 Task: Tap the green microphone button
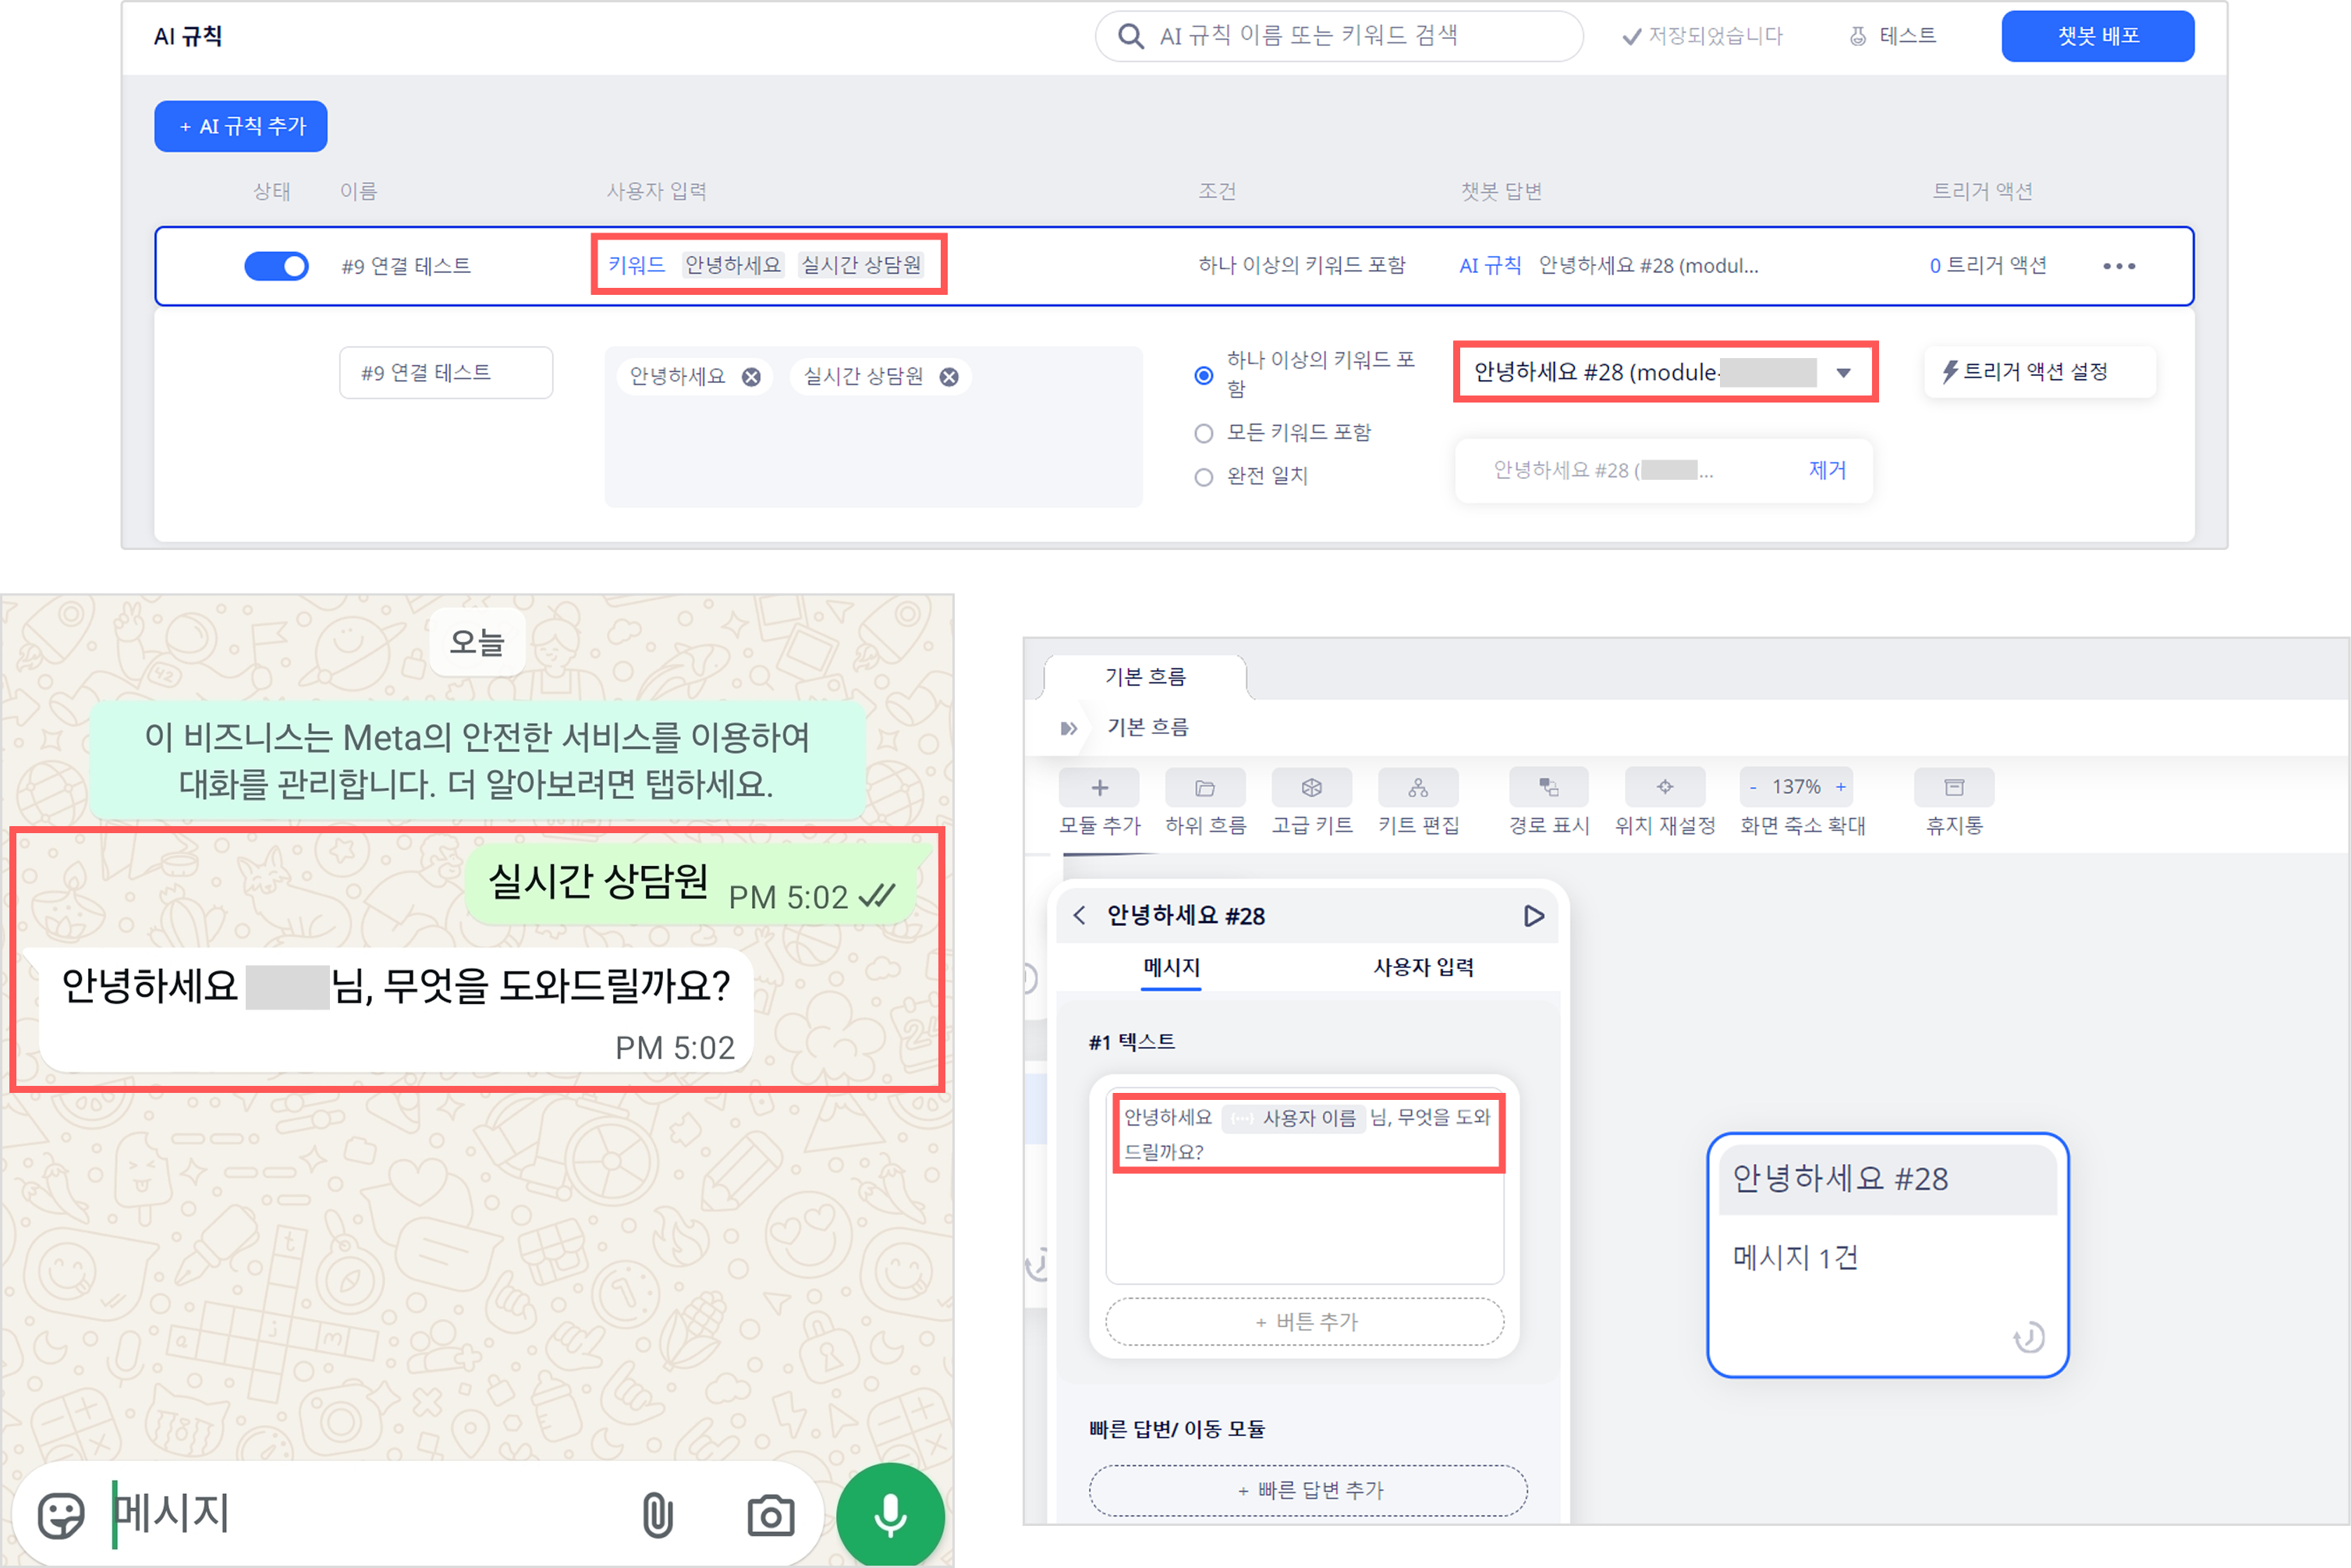(x=890, y=1515)
